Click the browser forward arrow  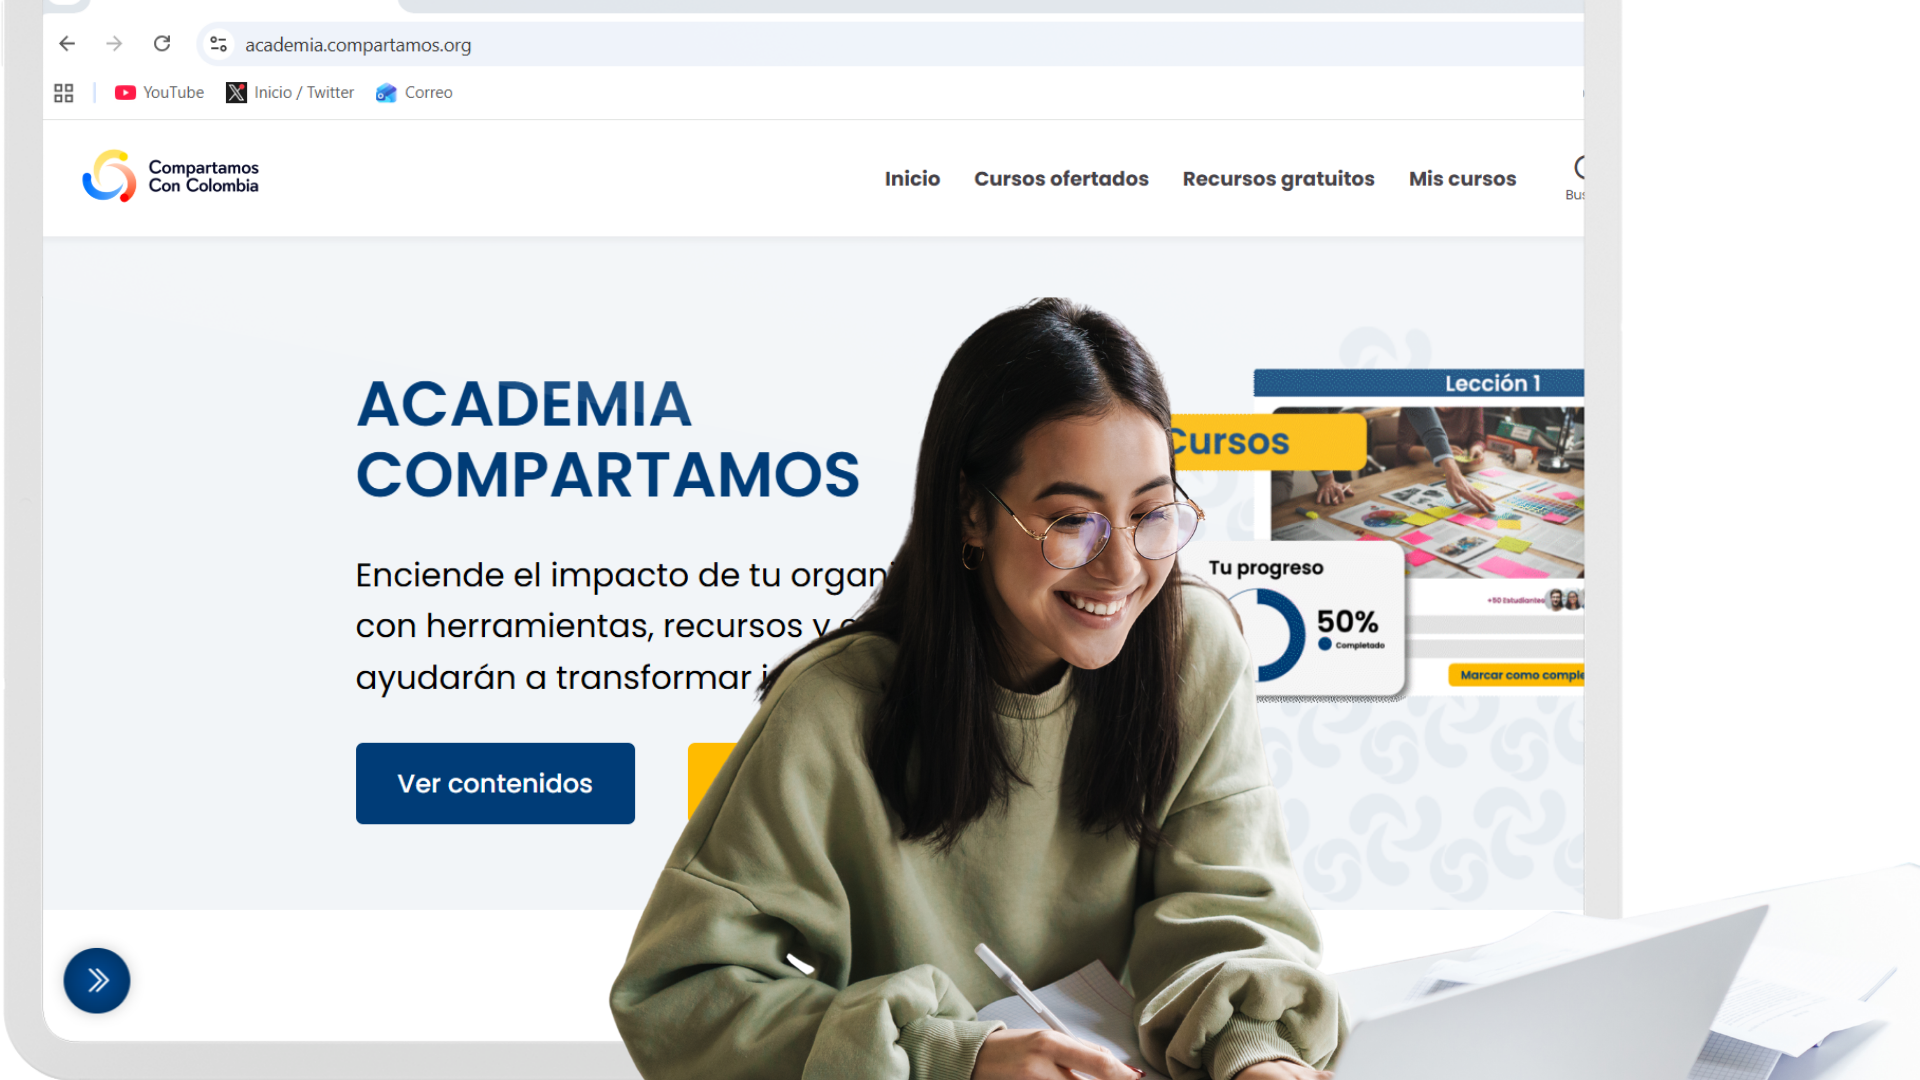pyautogui.click(x=114, y=44)
